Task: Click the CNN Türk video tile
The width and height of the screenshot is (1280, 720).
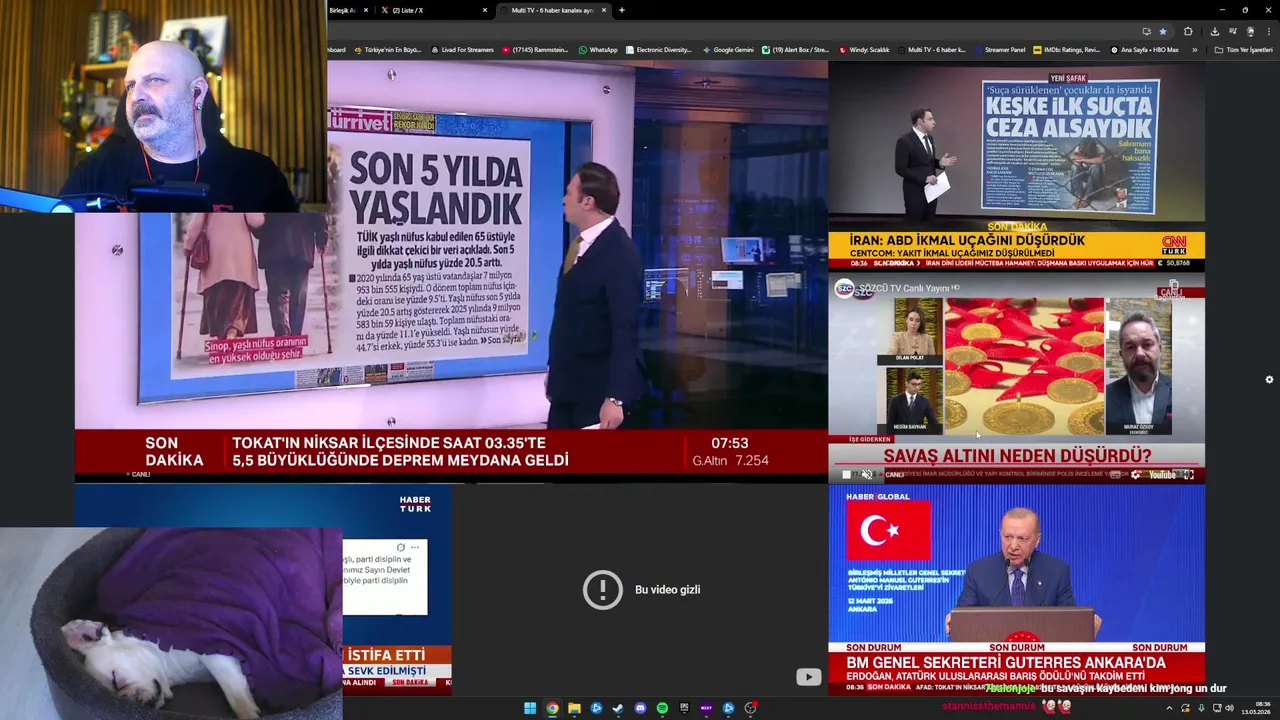Action: [x=1016, y=166]
